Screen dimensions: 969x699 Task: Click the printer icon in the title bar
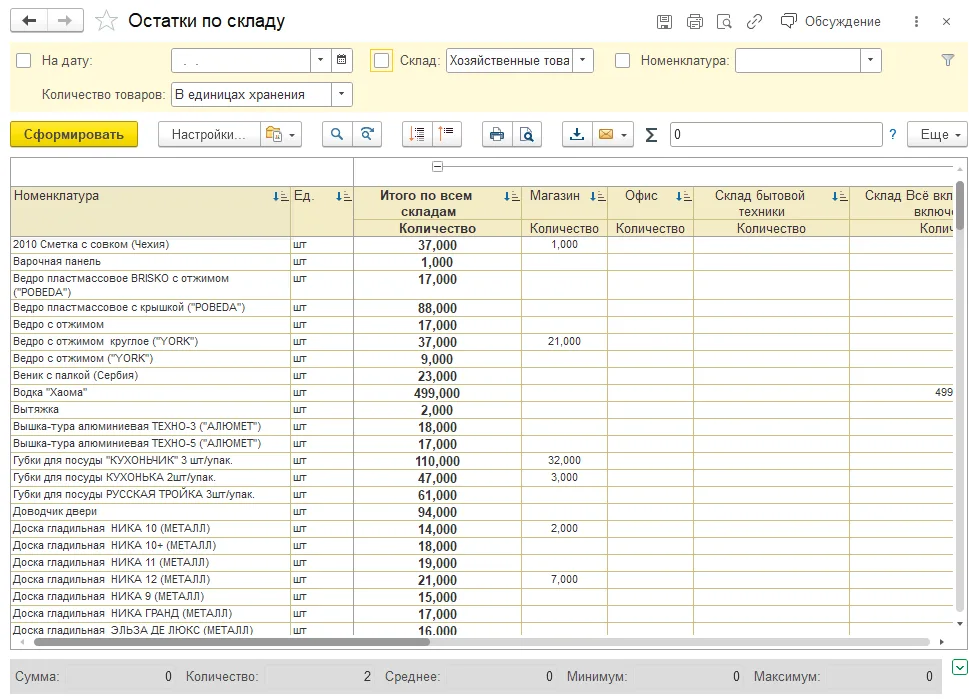coord(695,22)
